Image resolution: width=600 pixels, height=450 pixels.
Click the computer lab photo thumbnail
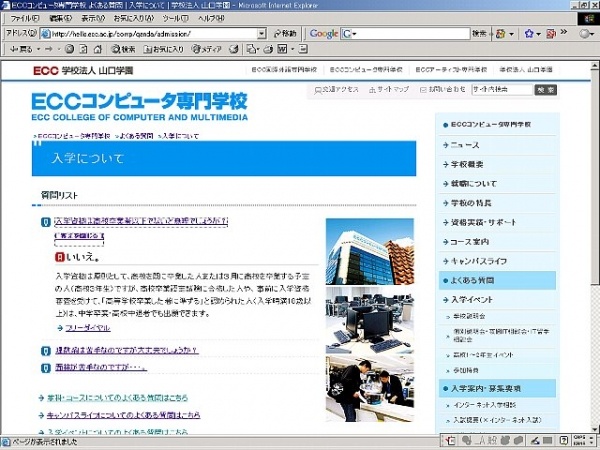click(370, 320)
